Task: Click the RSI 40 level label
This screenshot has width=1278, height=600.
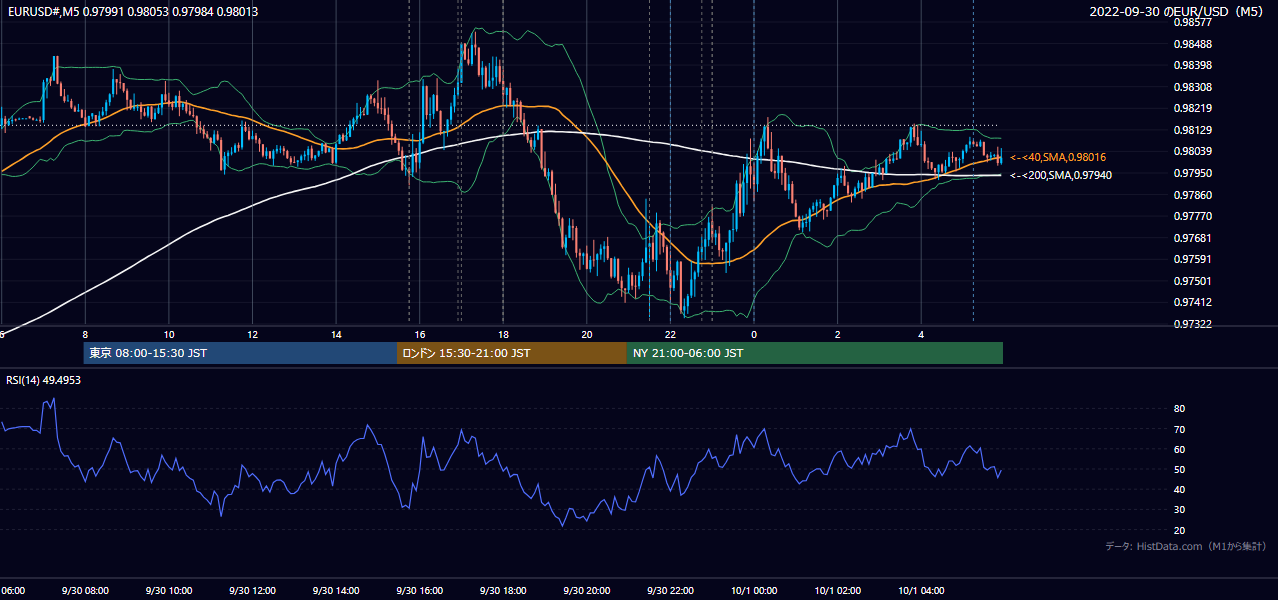Action: 1179,489
